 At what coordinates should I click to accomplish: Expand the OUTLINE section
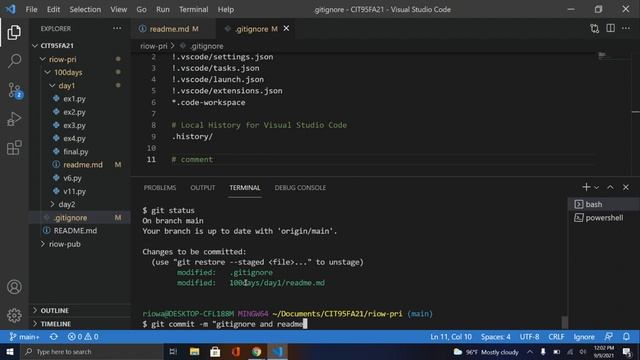click(54, 311)
